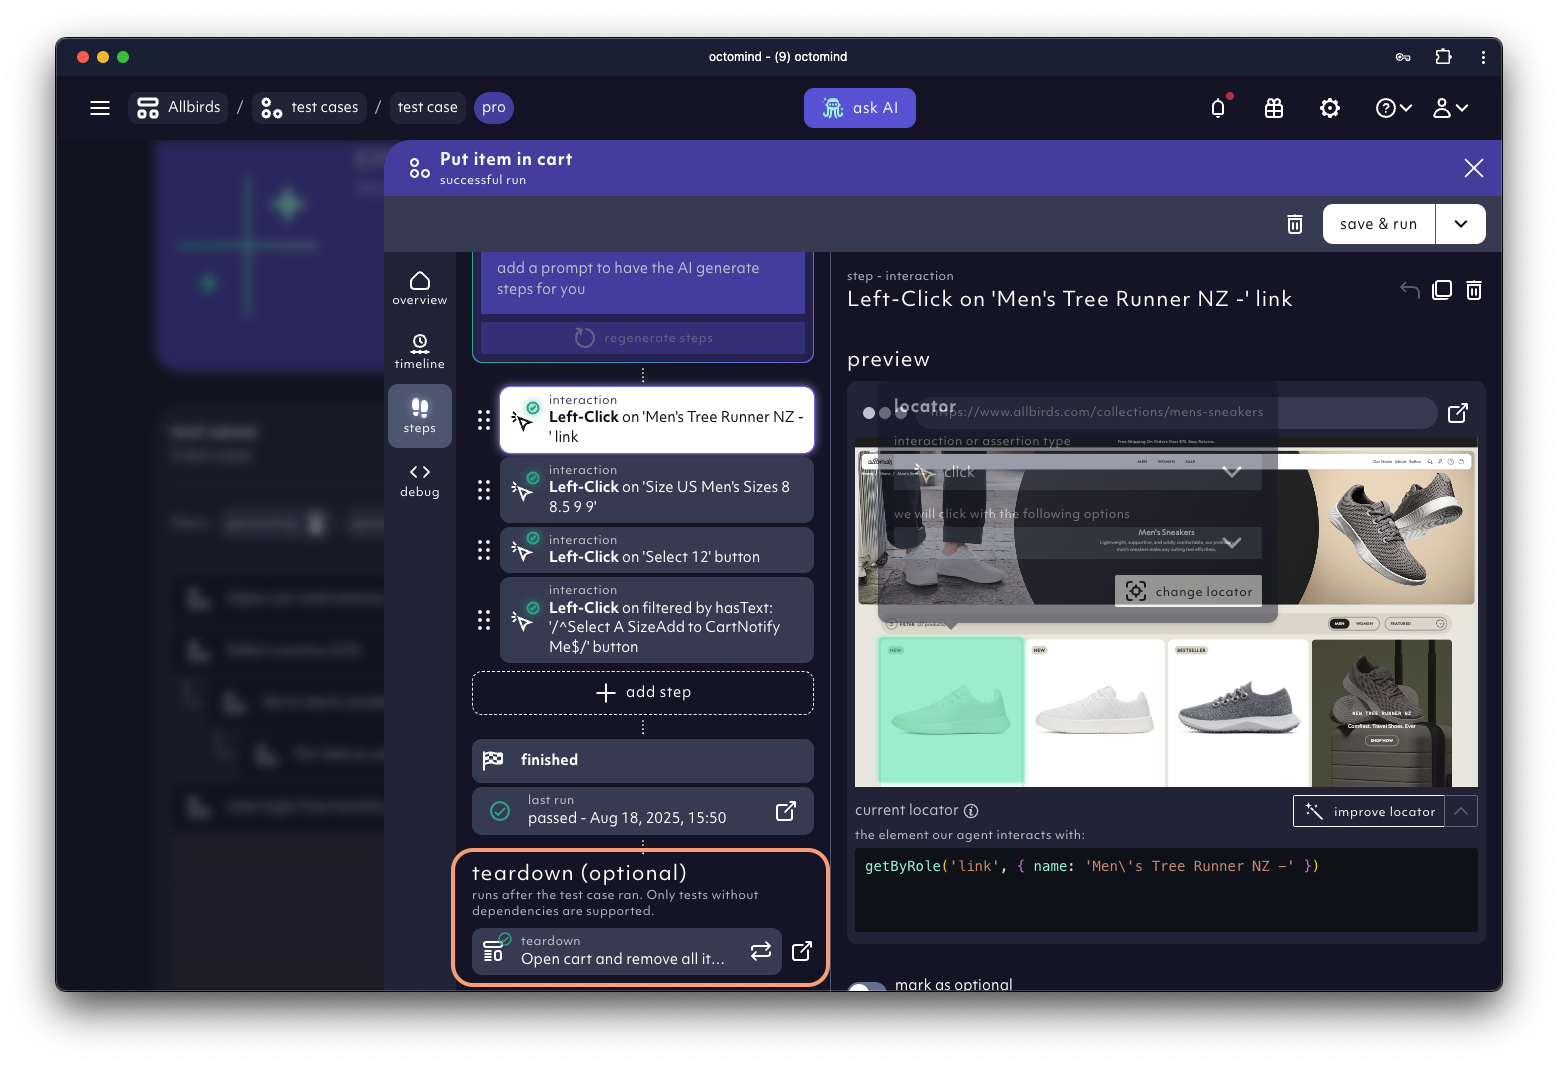Expand the save & run dropdown arrow
Image resolution: width=1558 pixels, height=1065 pixels.
(x=1461, y=224)
